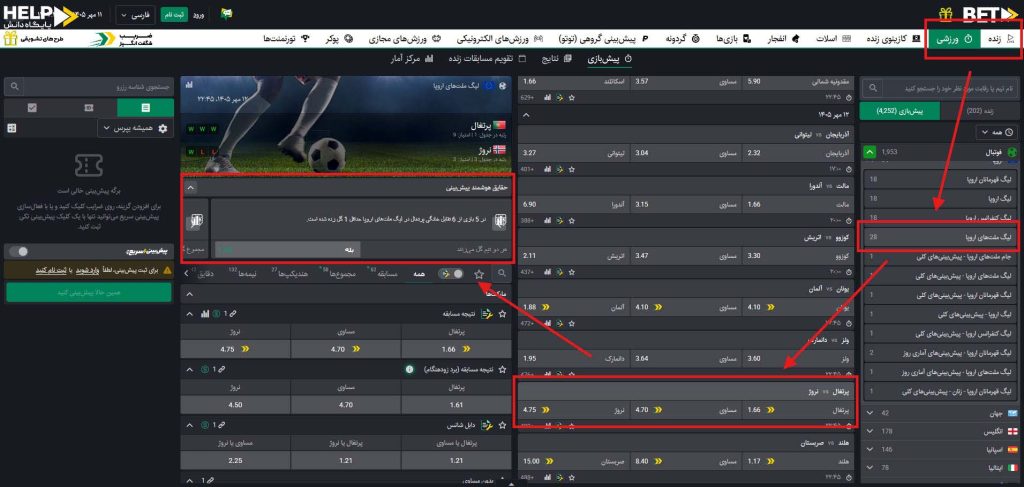Switch to the نتایج results tab

556,59
